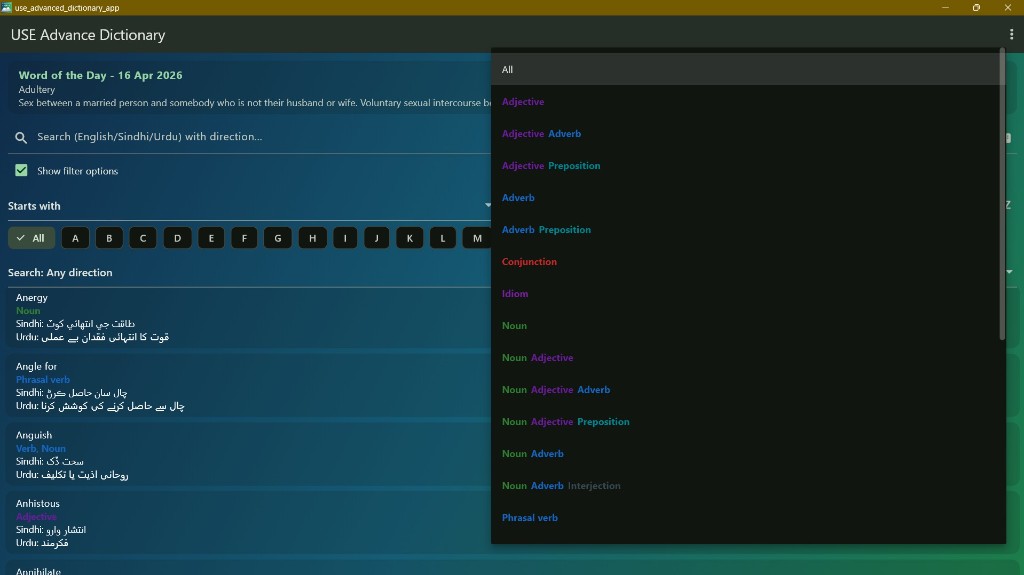Click the Starts with label

pyautogui.click(x=34, y=206)
